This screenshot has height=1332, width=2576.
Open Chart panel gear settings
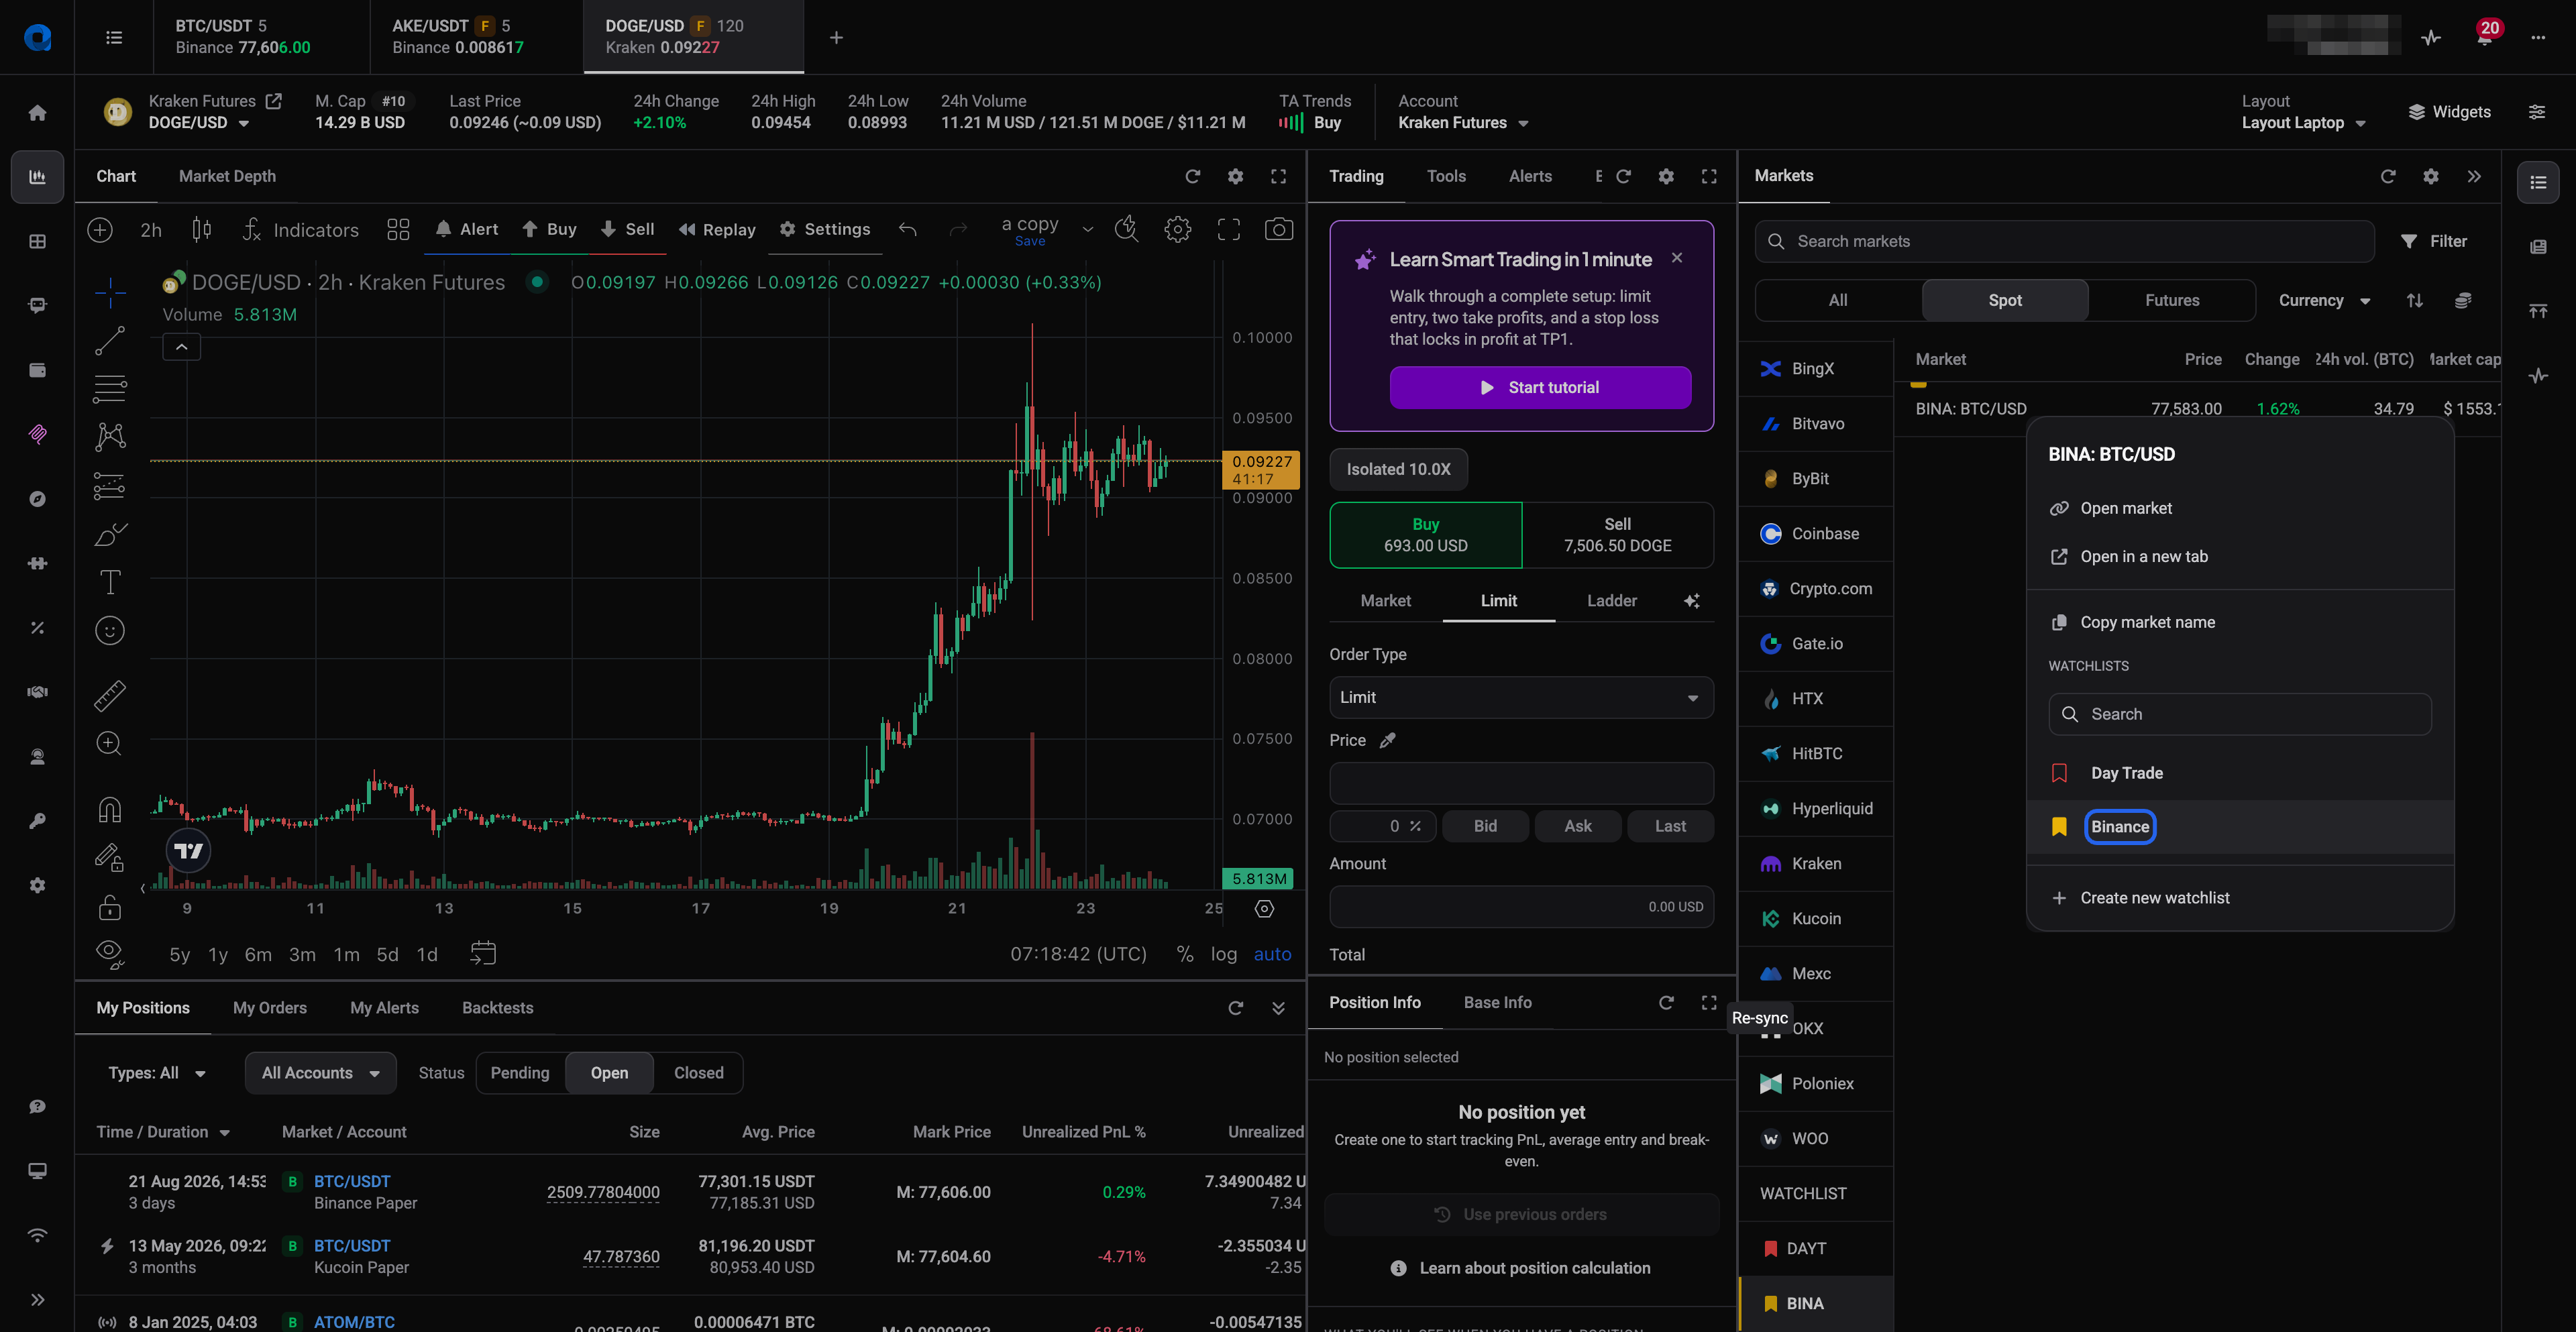tap(1235, 176)
